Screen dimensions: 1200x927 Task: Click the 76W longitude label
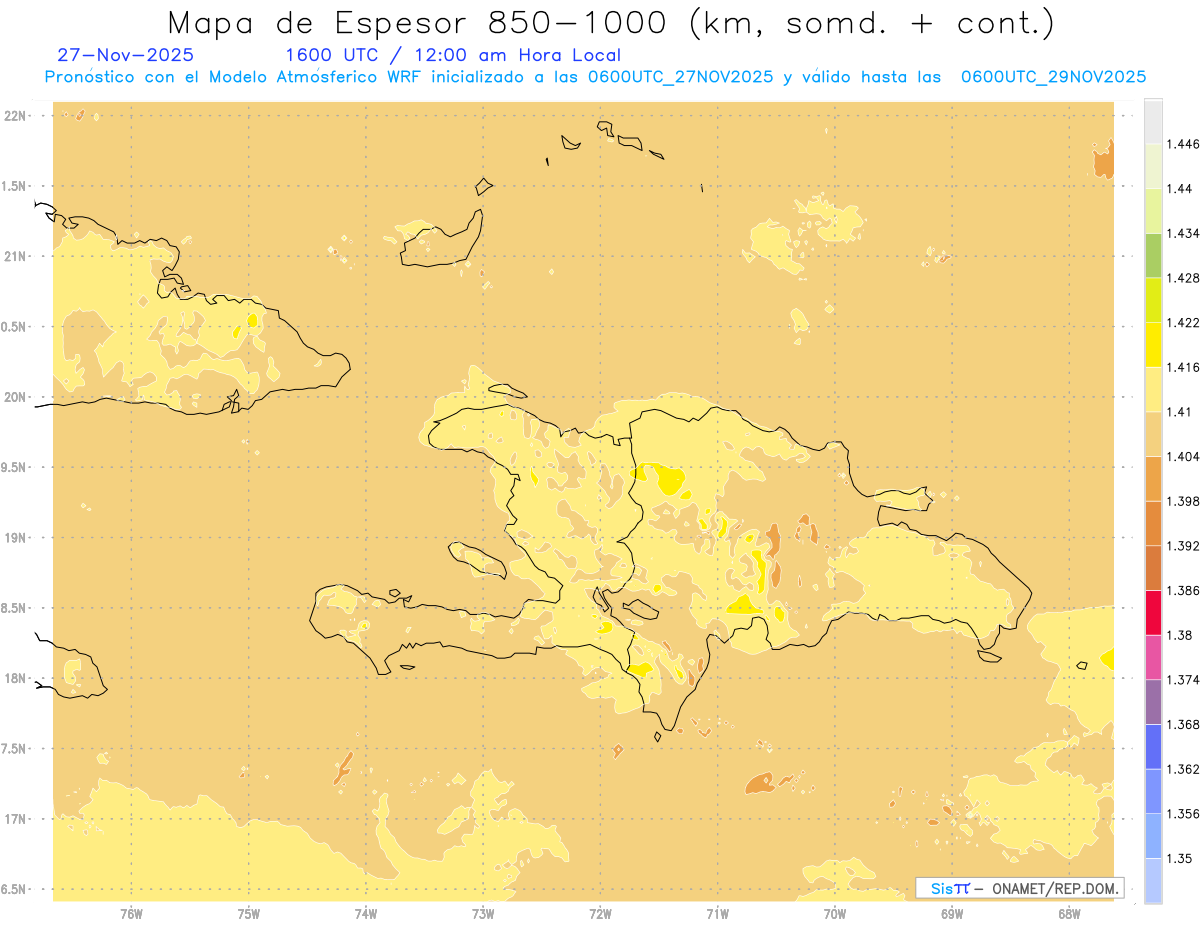coord(131,913)
